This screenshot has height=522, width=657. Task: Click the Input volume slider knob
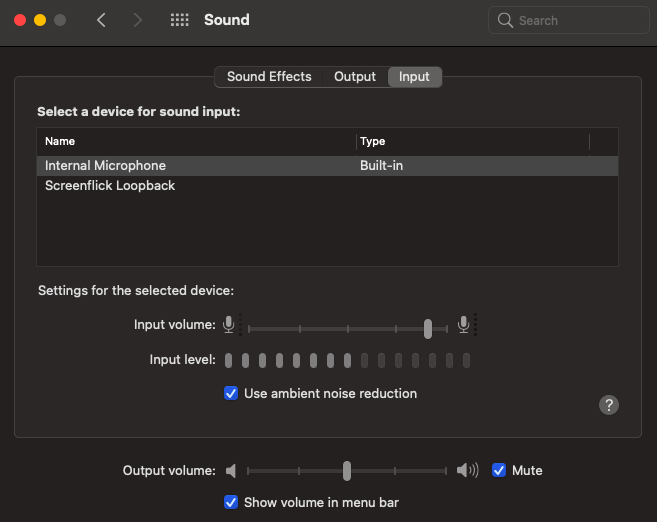point(428,328)
